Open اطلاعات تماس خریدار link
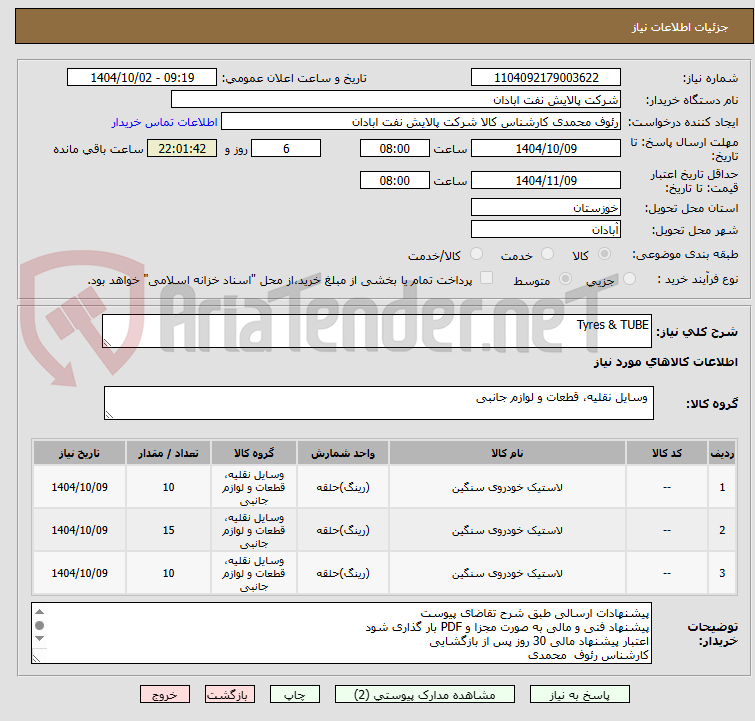This screenshot has height=721, width=755. pyautogui.click(x=165, y=122)
